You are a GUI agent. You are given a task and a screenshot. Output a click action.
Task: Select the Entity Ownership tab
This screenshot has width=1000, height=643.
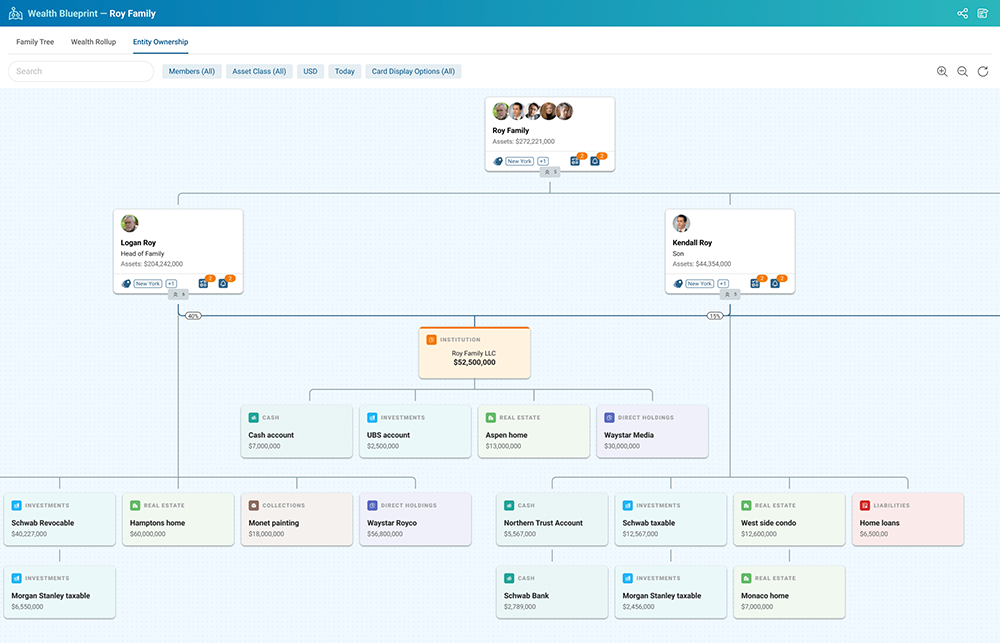pyautogui.click(x=161, y=42)
